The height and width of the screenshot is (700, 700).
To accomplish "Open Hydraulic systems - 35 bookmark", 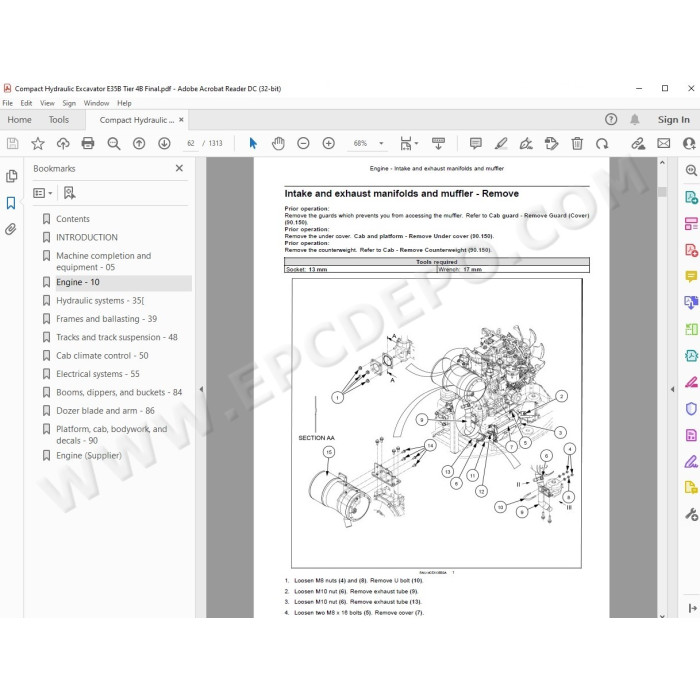I will tap(100, 300).
